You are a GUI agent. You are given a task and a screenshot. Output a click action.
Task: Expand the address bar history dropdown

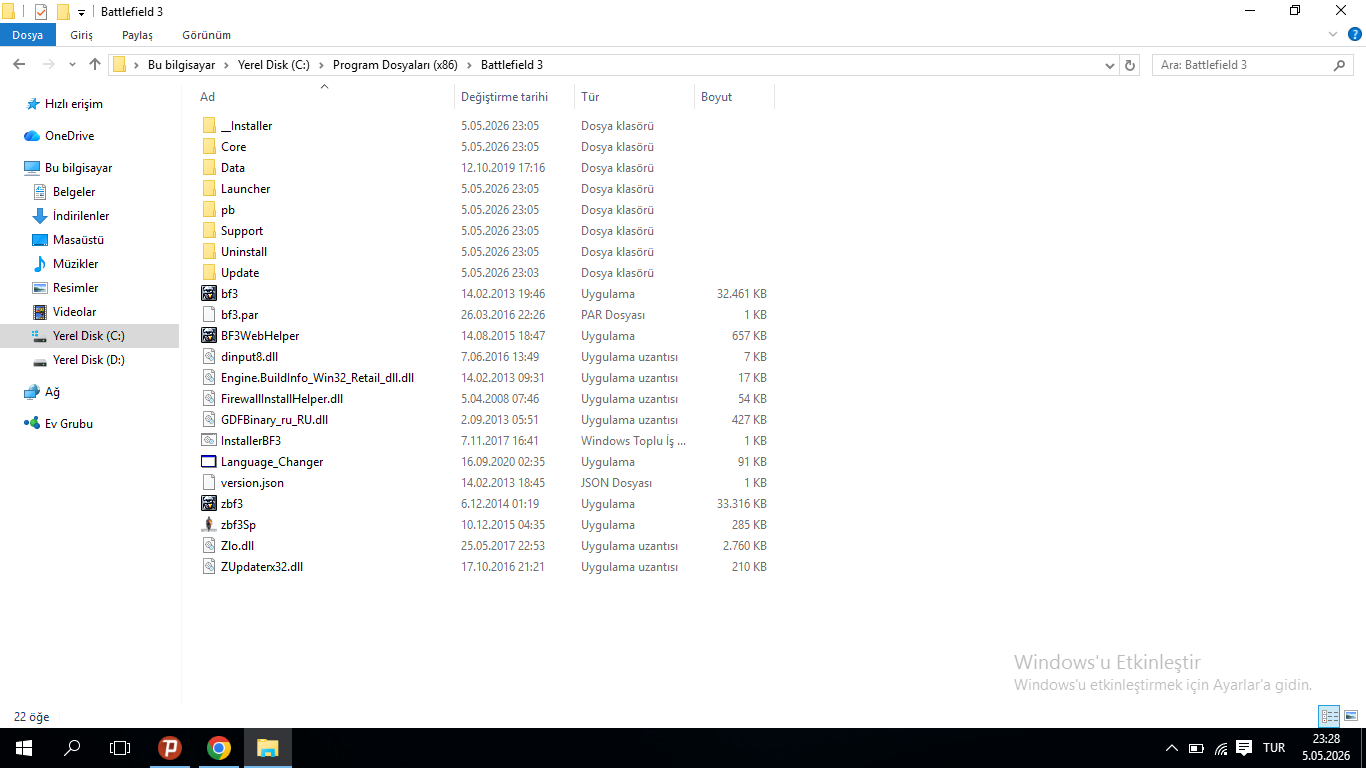click(1110, 65)
